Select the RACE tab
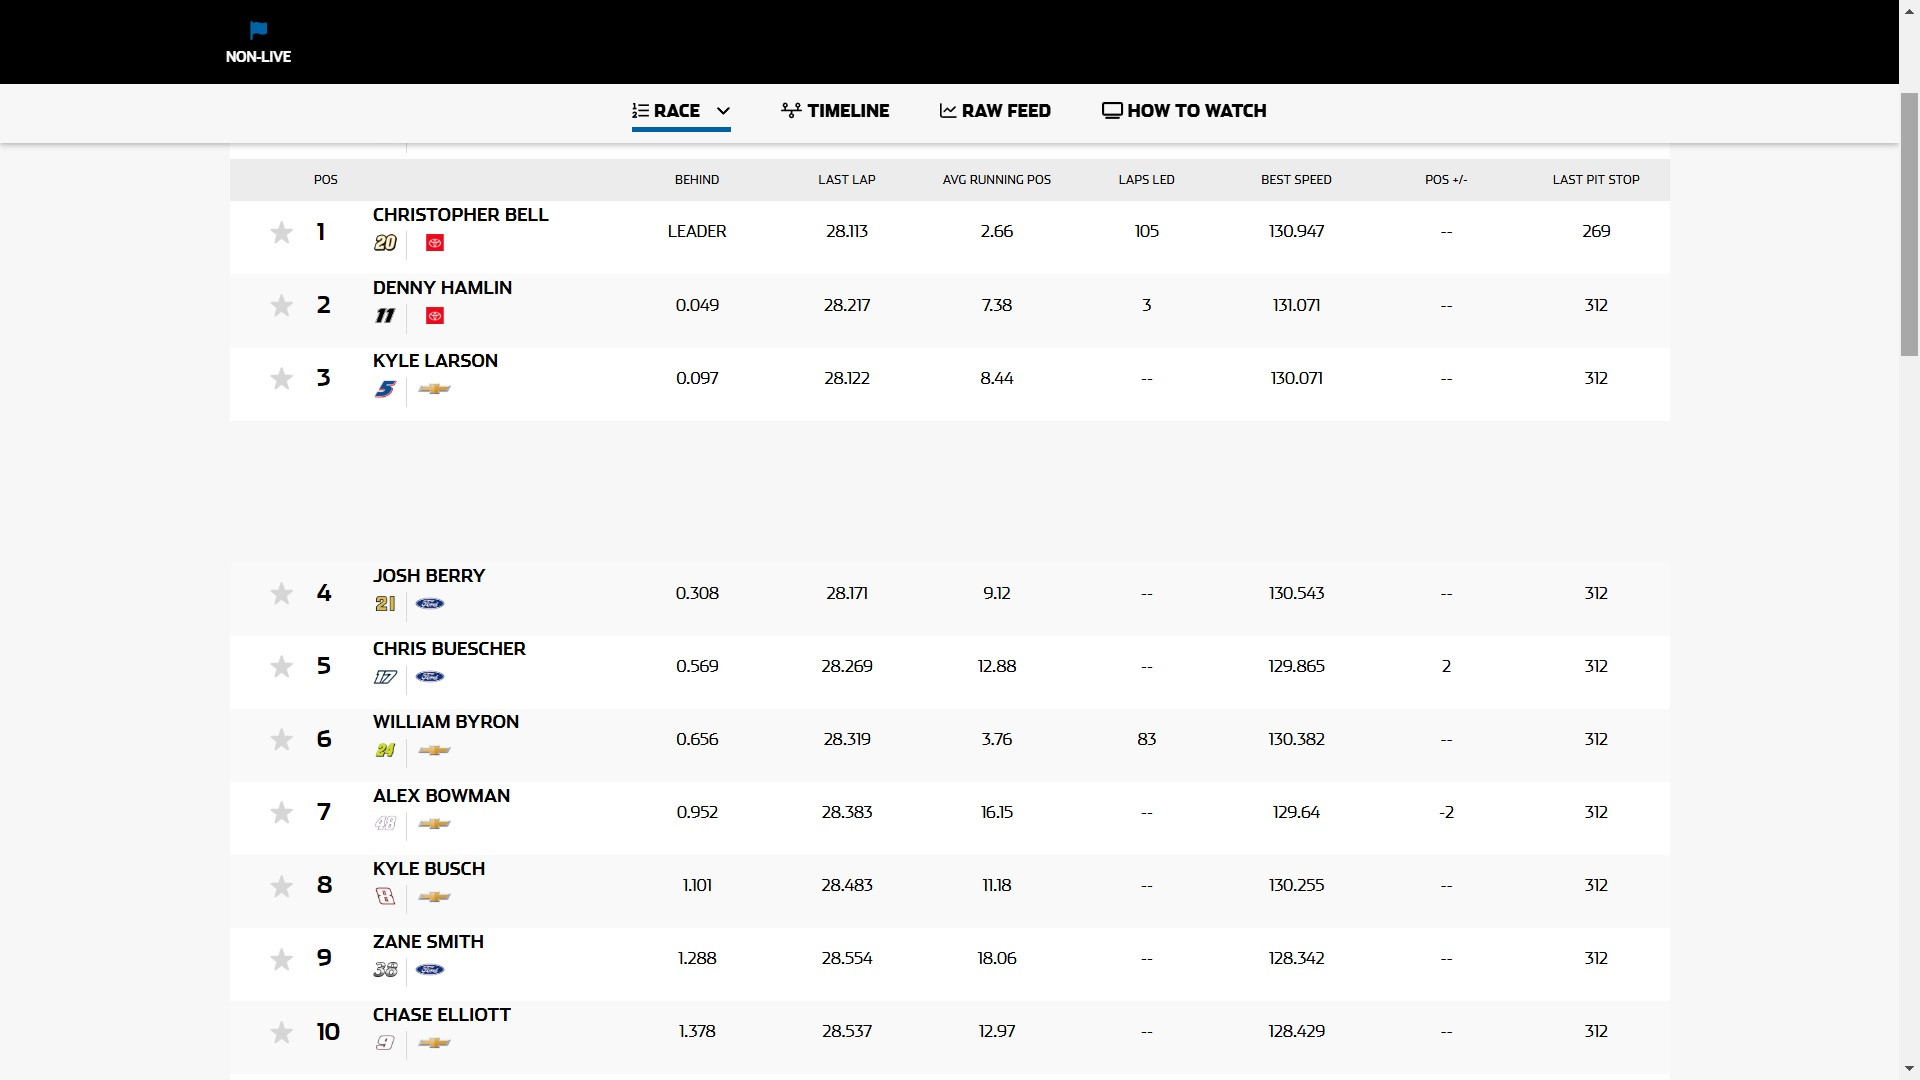 tap(666, 111)
